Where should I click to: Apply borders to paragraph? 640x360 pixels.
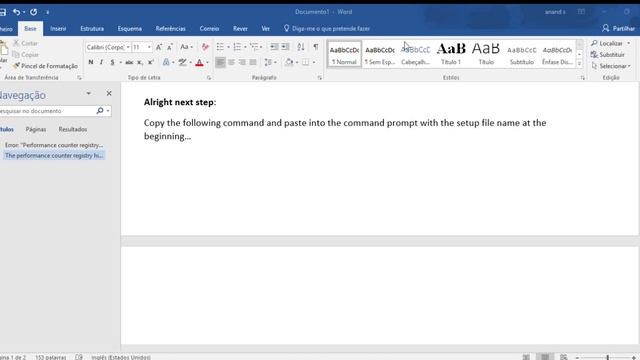(305, 62)
